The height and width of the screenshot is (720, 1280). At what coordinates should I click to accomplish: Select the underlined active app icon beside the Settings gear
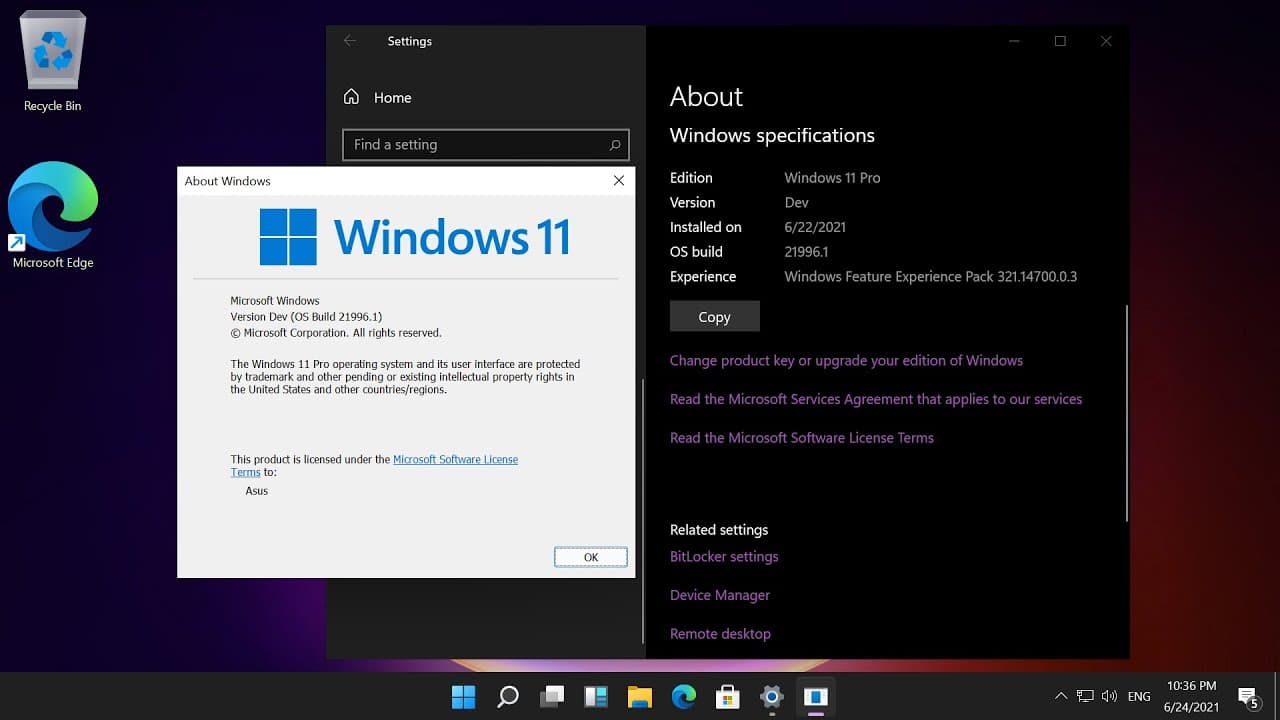(816, 696)
